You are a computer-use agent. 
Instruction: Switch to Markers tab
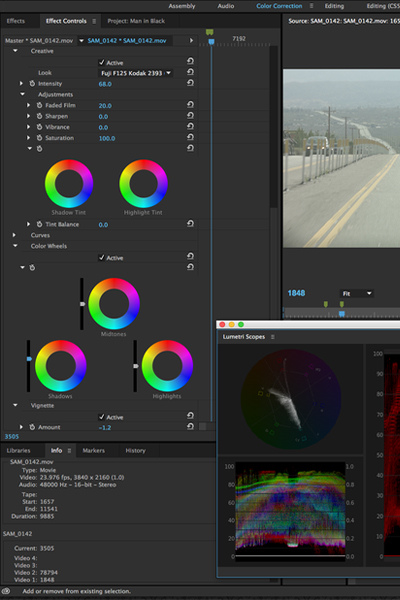[93, 451]
